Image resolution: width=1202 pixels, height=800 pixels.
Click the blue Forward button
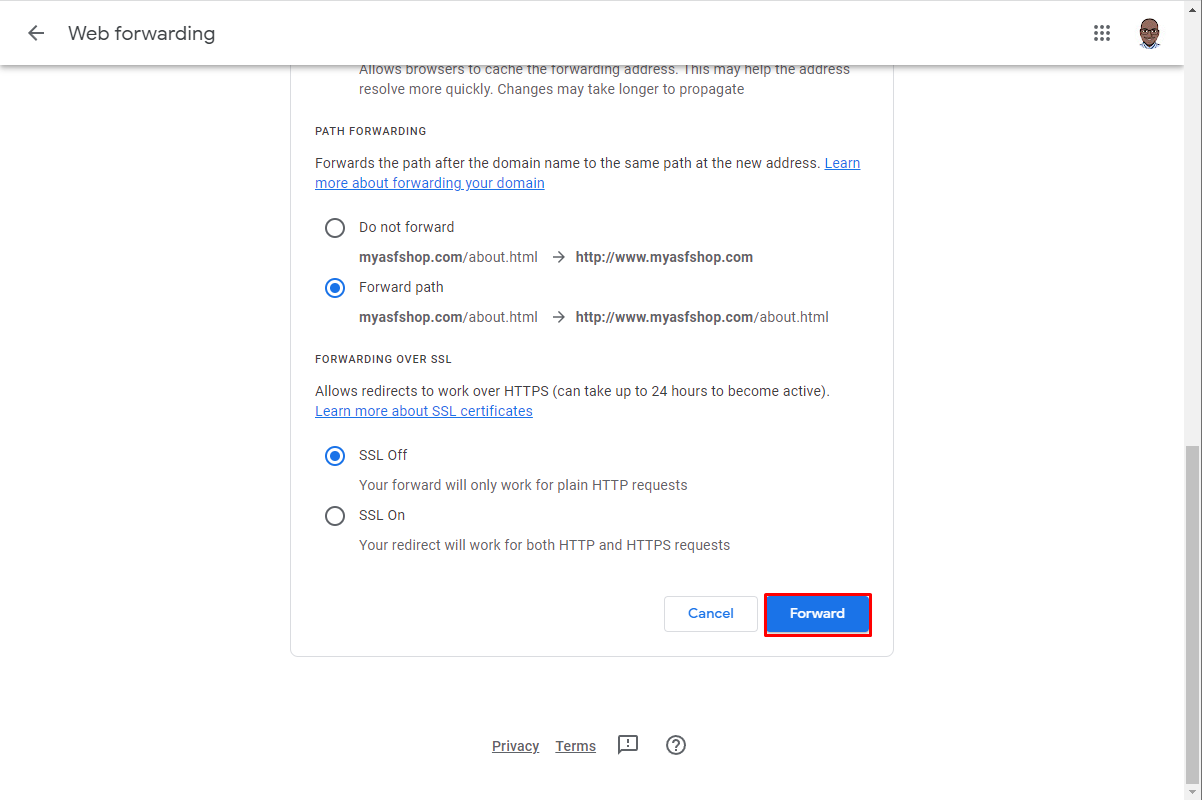818,614
